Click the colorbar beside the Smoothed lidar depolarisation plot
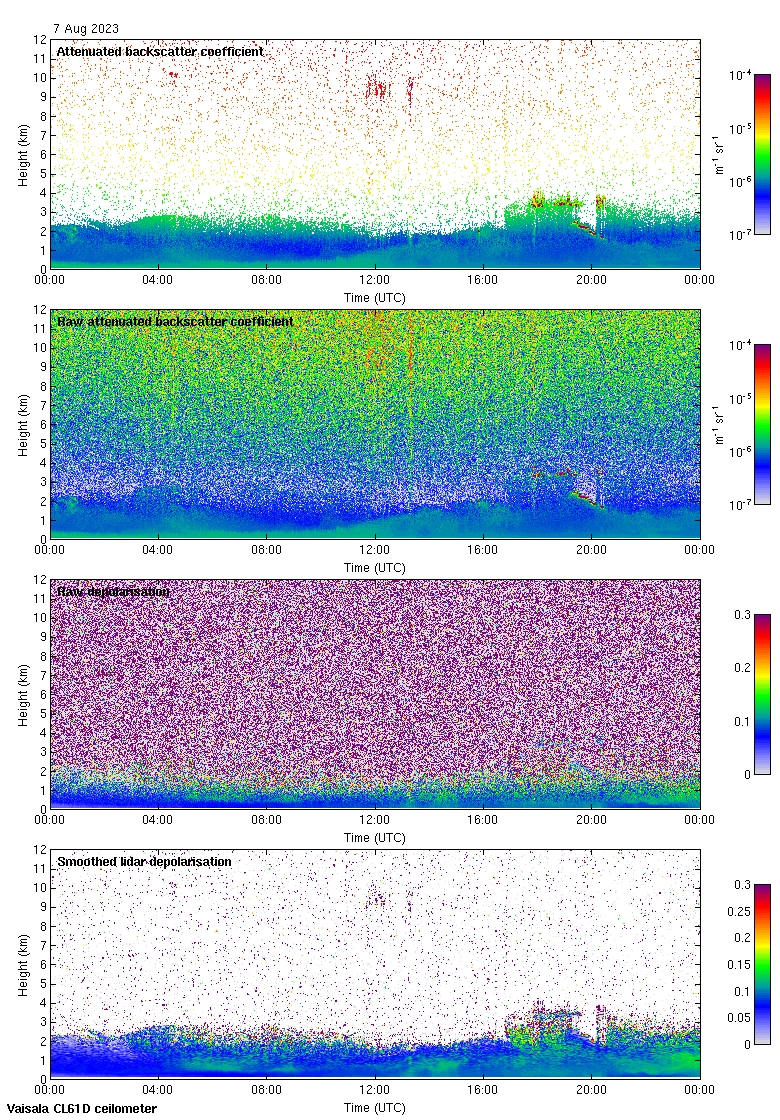The width and height of the screenshot is (780, 1120). click(x=762, y=964)
